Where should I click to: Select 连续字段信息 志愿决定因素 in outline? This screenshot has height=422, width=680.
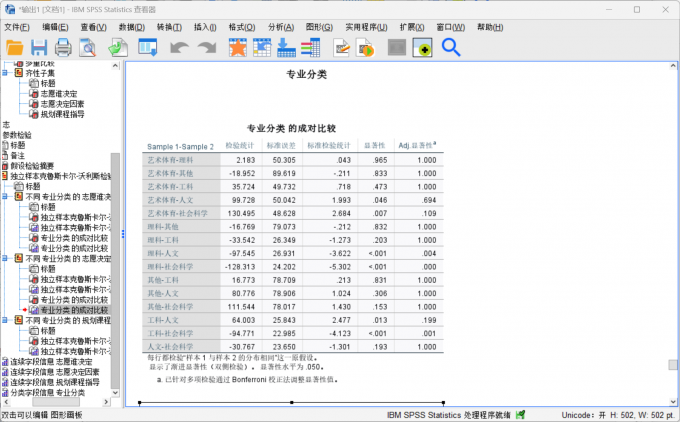54,372
